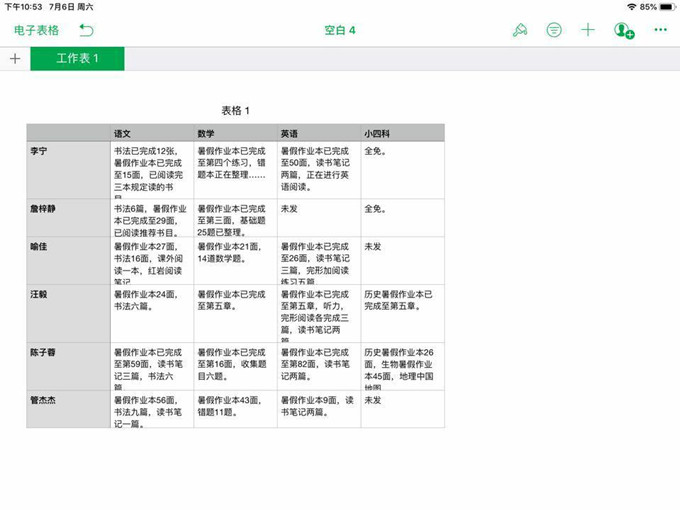
Task: Open the sort and filter icon
Action: [x=554, y=30]
